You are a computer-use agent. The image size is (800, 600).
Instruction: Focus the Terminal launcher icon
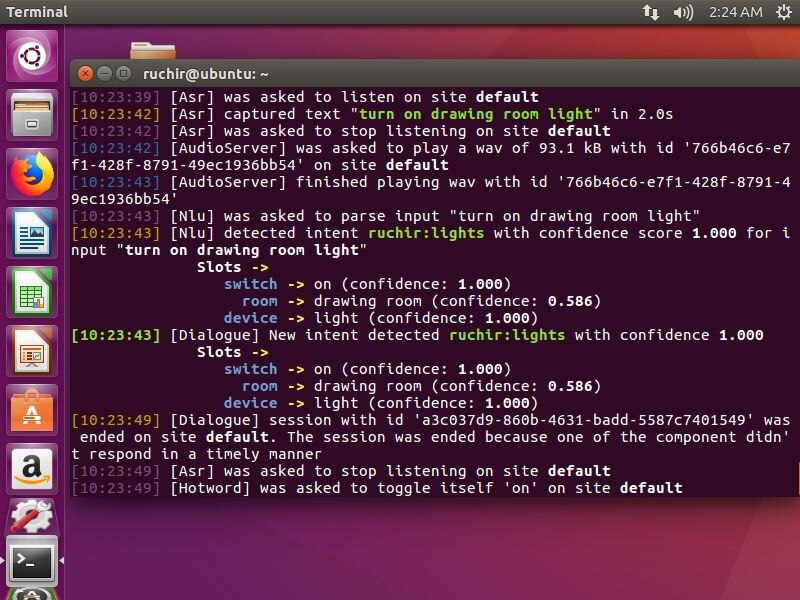coord(32,561)
